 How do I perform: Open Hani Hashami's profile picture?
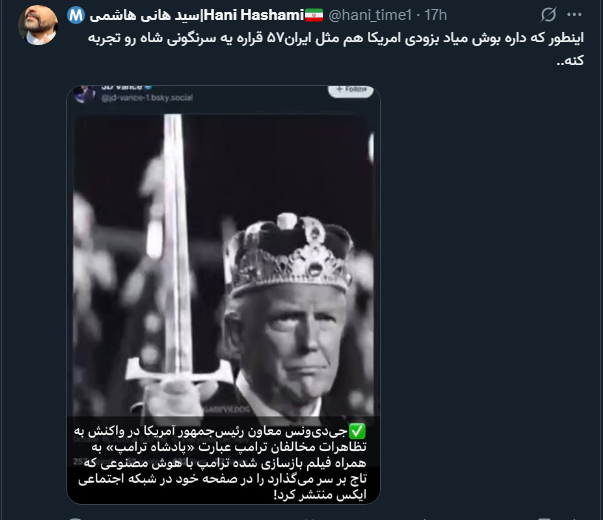[38, 25]
